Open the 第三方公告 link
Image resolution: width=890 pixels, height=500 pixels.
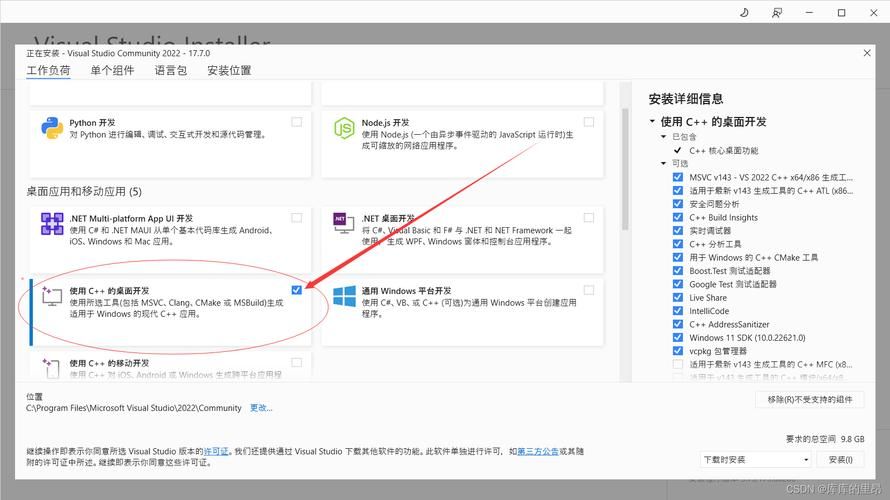(x=538, y=451)
